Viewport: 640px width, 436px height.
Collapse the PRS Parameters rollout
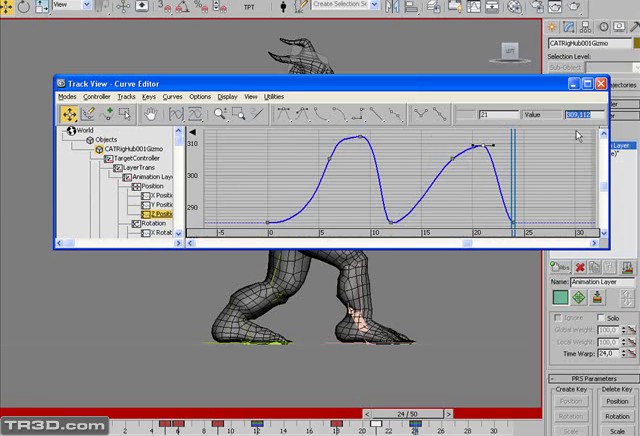(594, 378)
